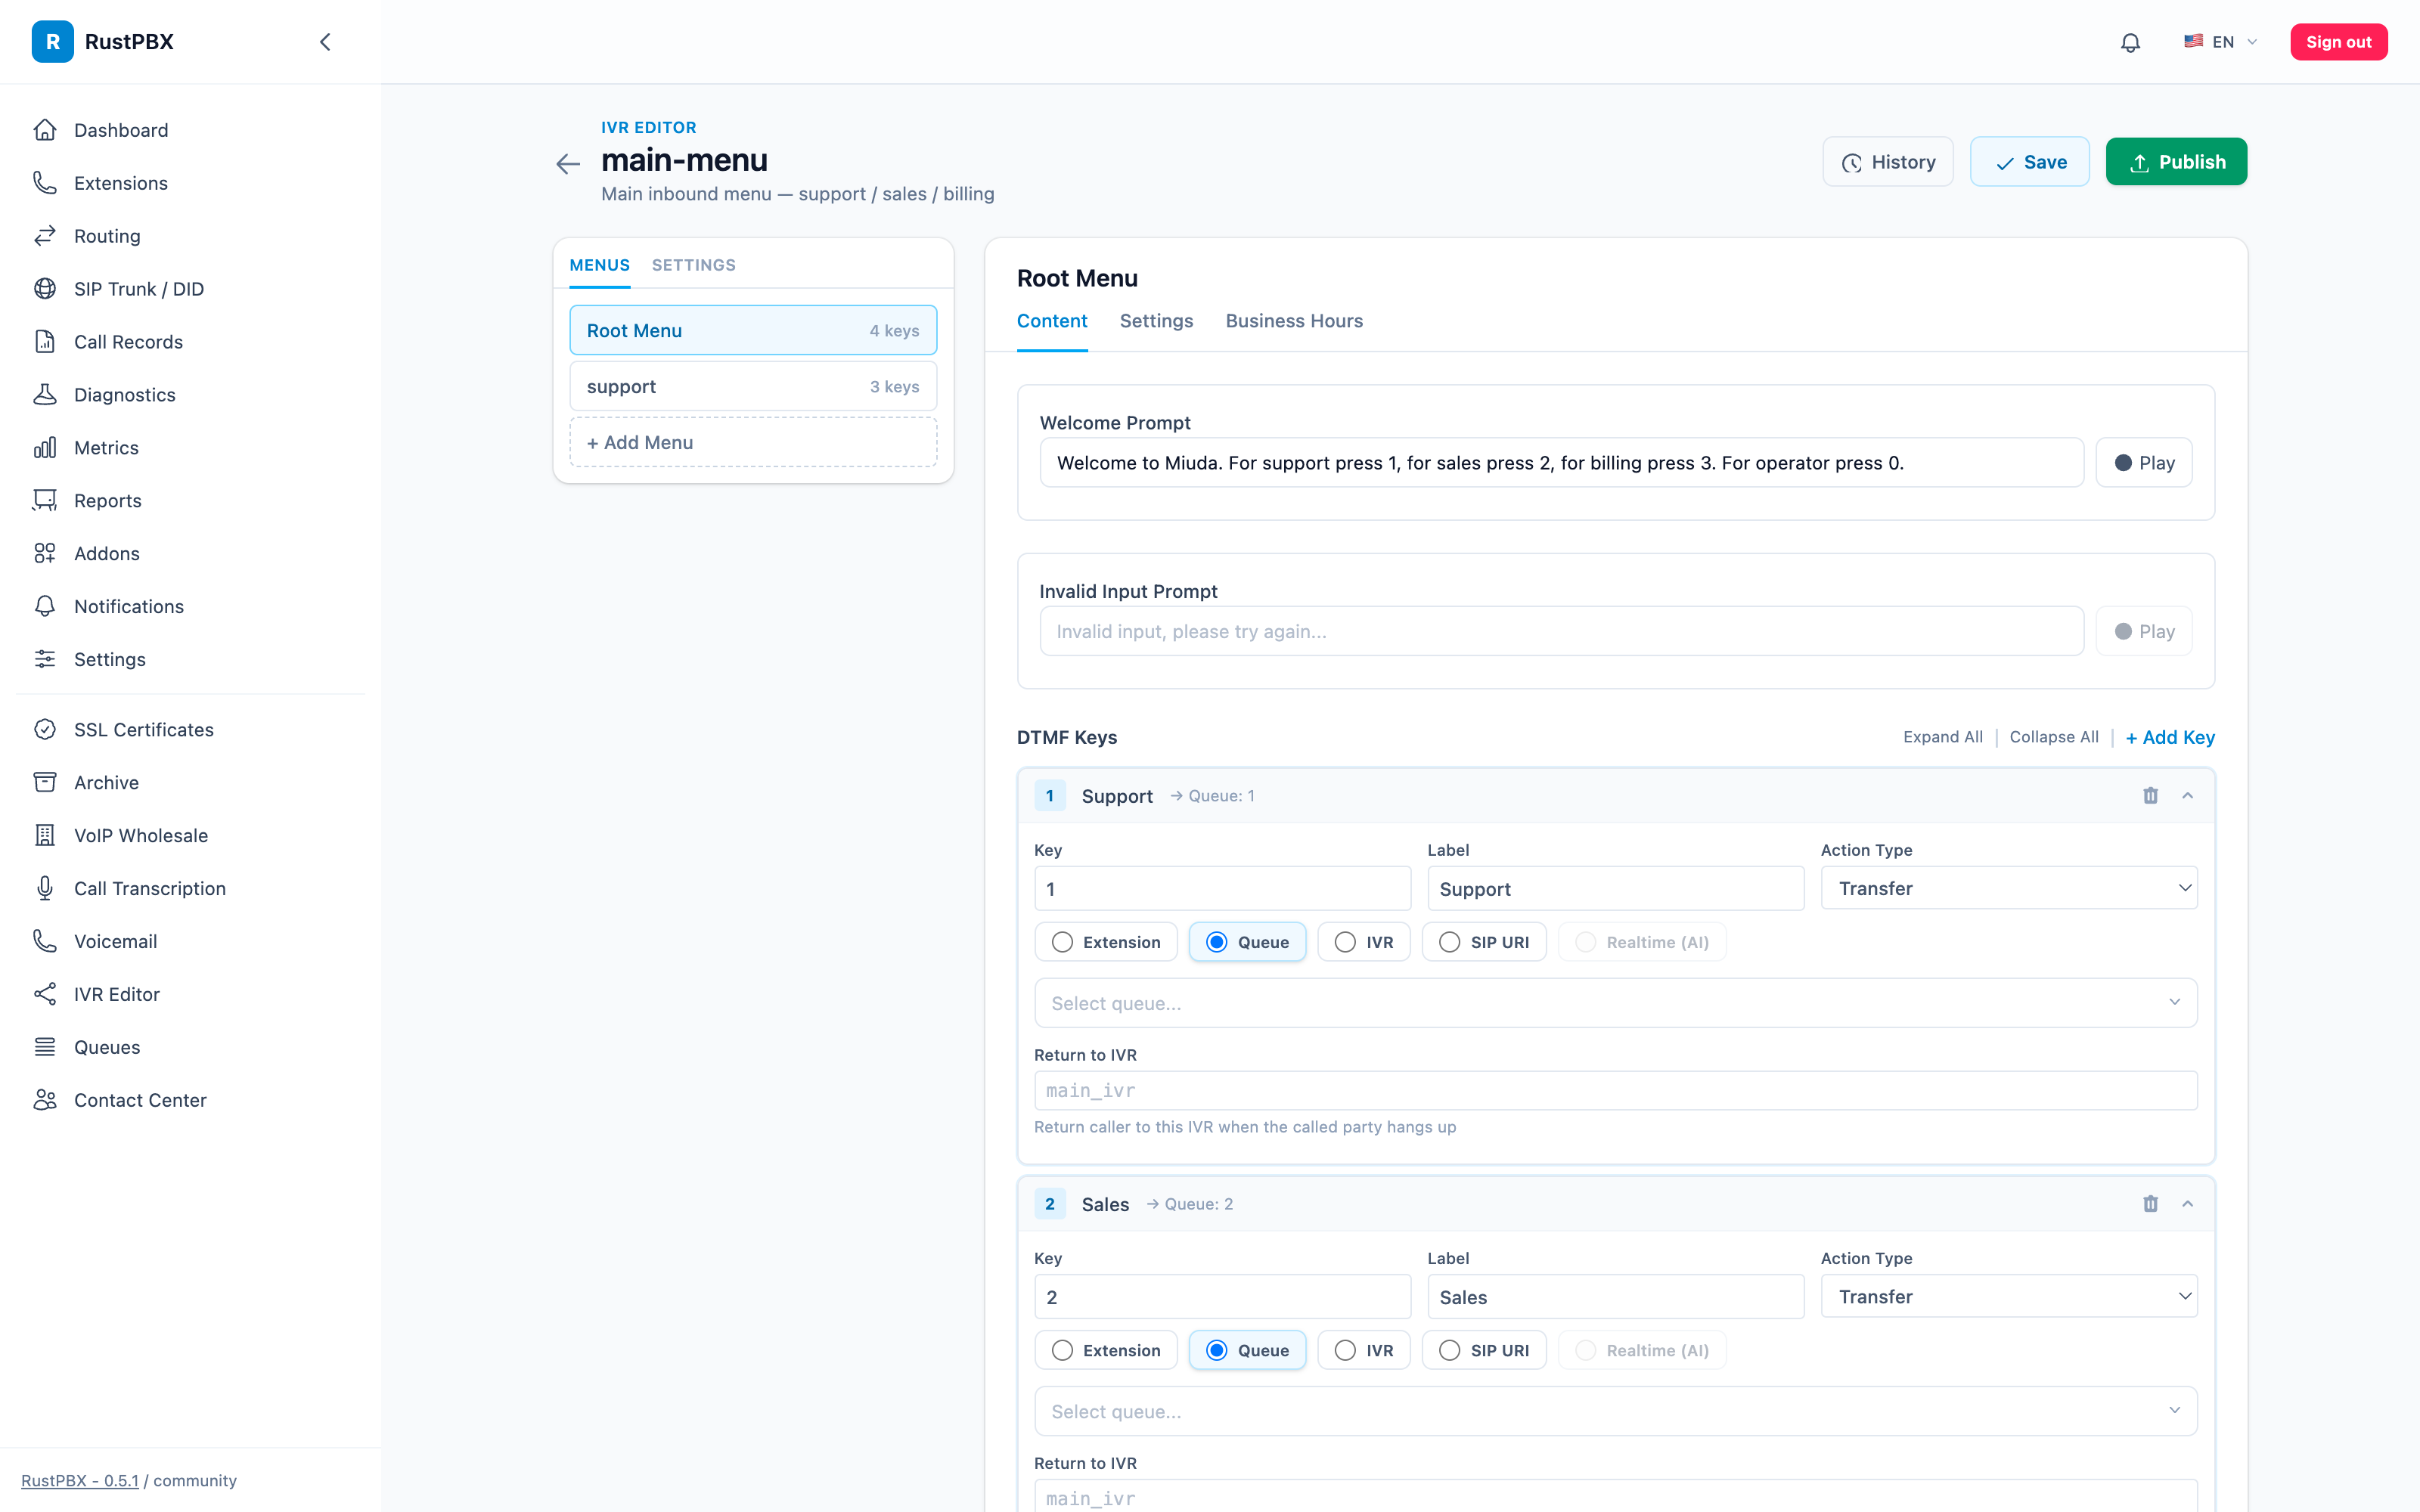This screenshot has height=1512, width=2420.
Task: Open the EN language dropdown
Action: click(x=2220, y=42)
